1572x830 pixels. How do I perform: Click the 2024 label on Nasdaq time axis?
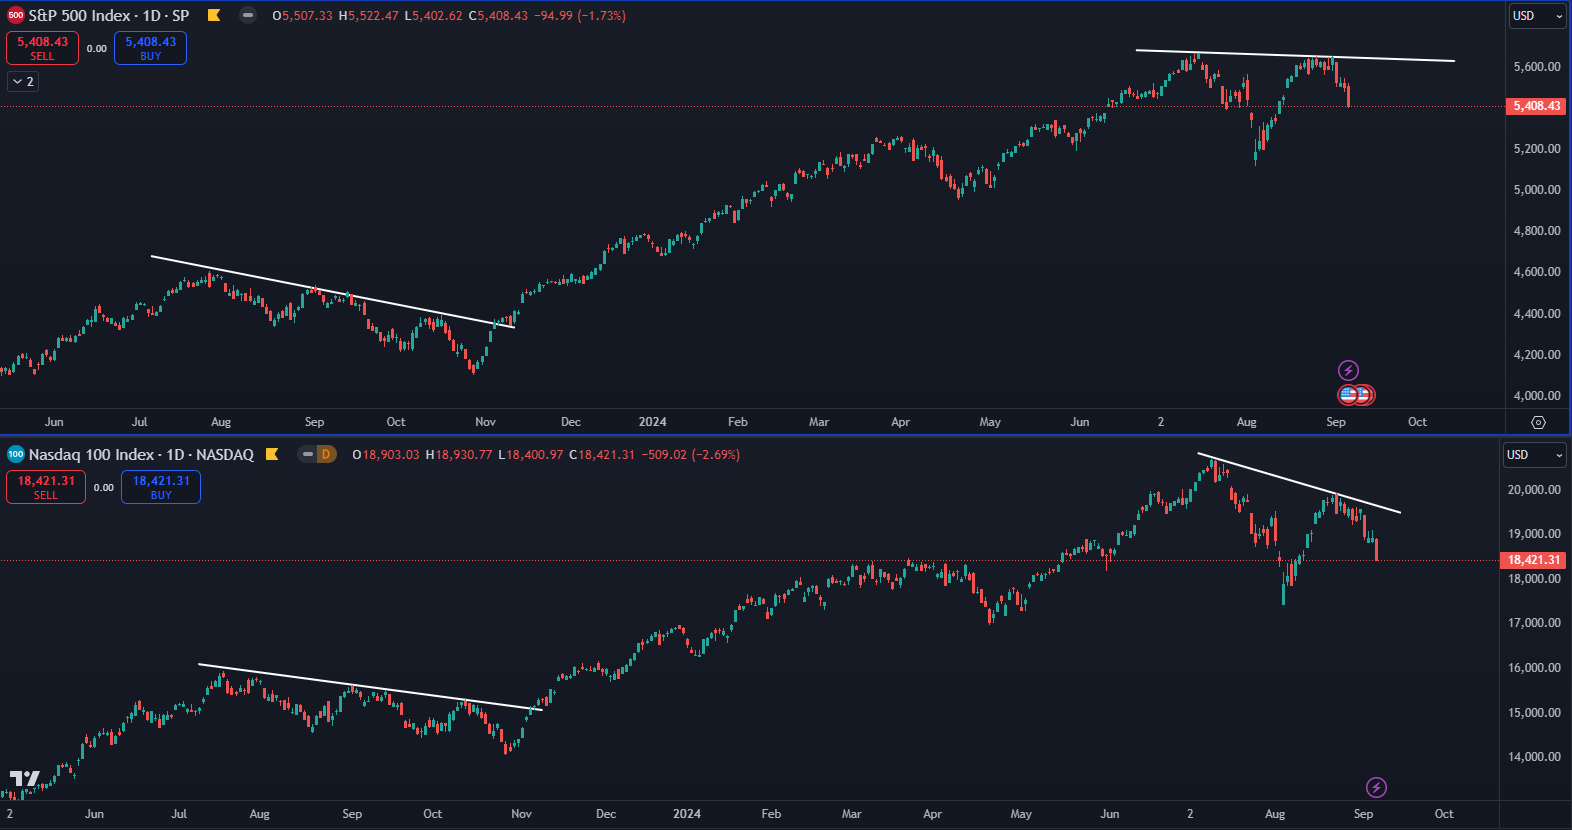pyautogui.click(x=687, y=814)
